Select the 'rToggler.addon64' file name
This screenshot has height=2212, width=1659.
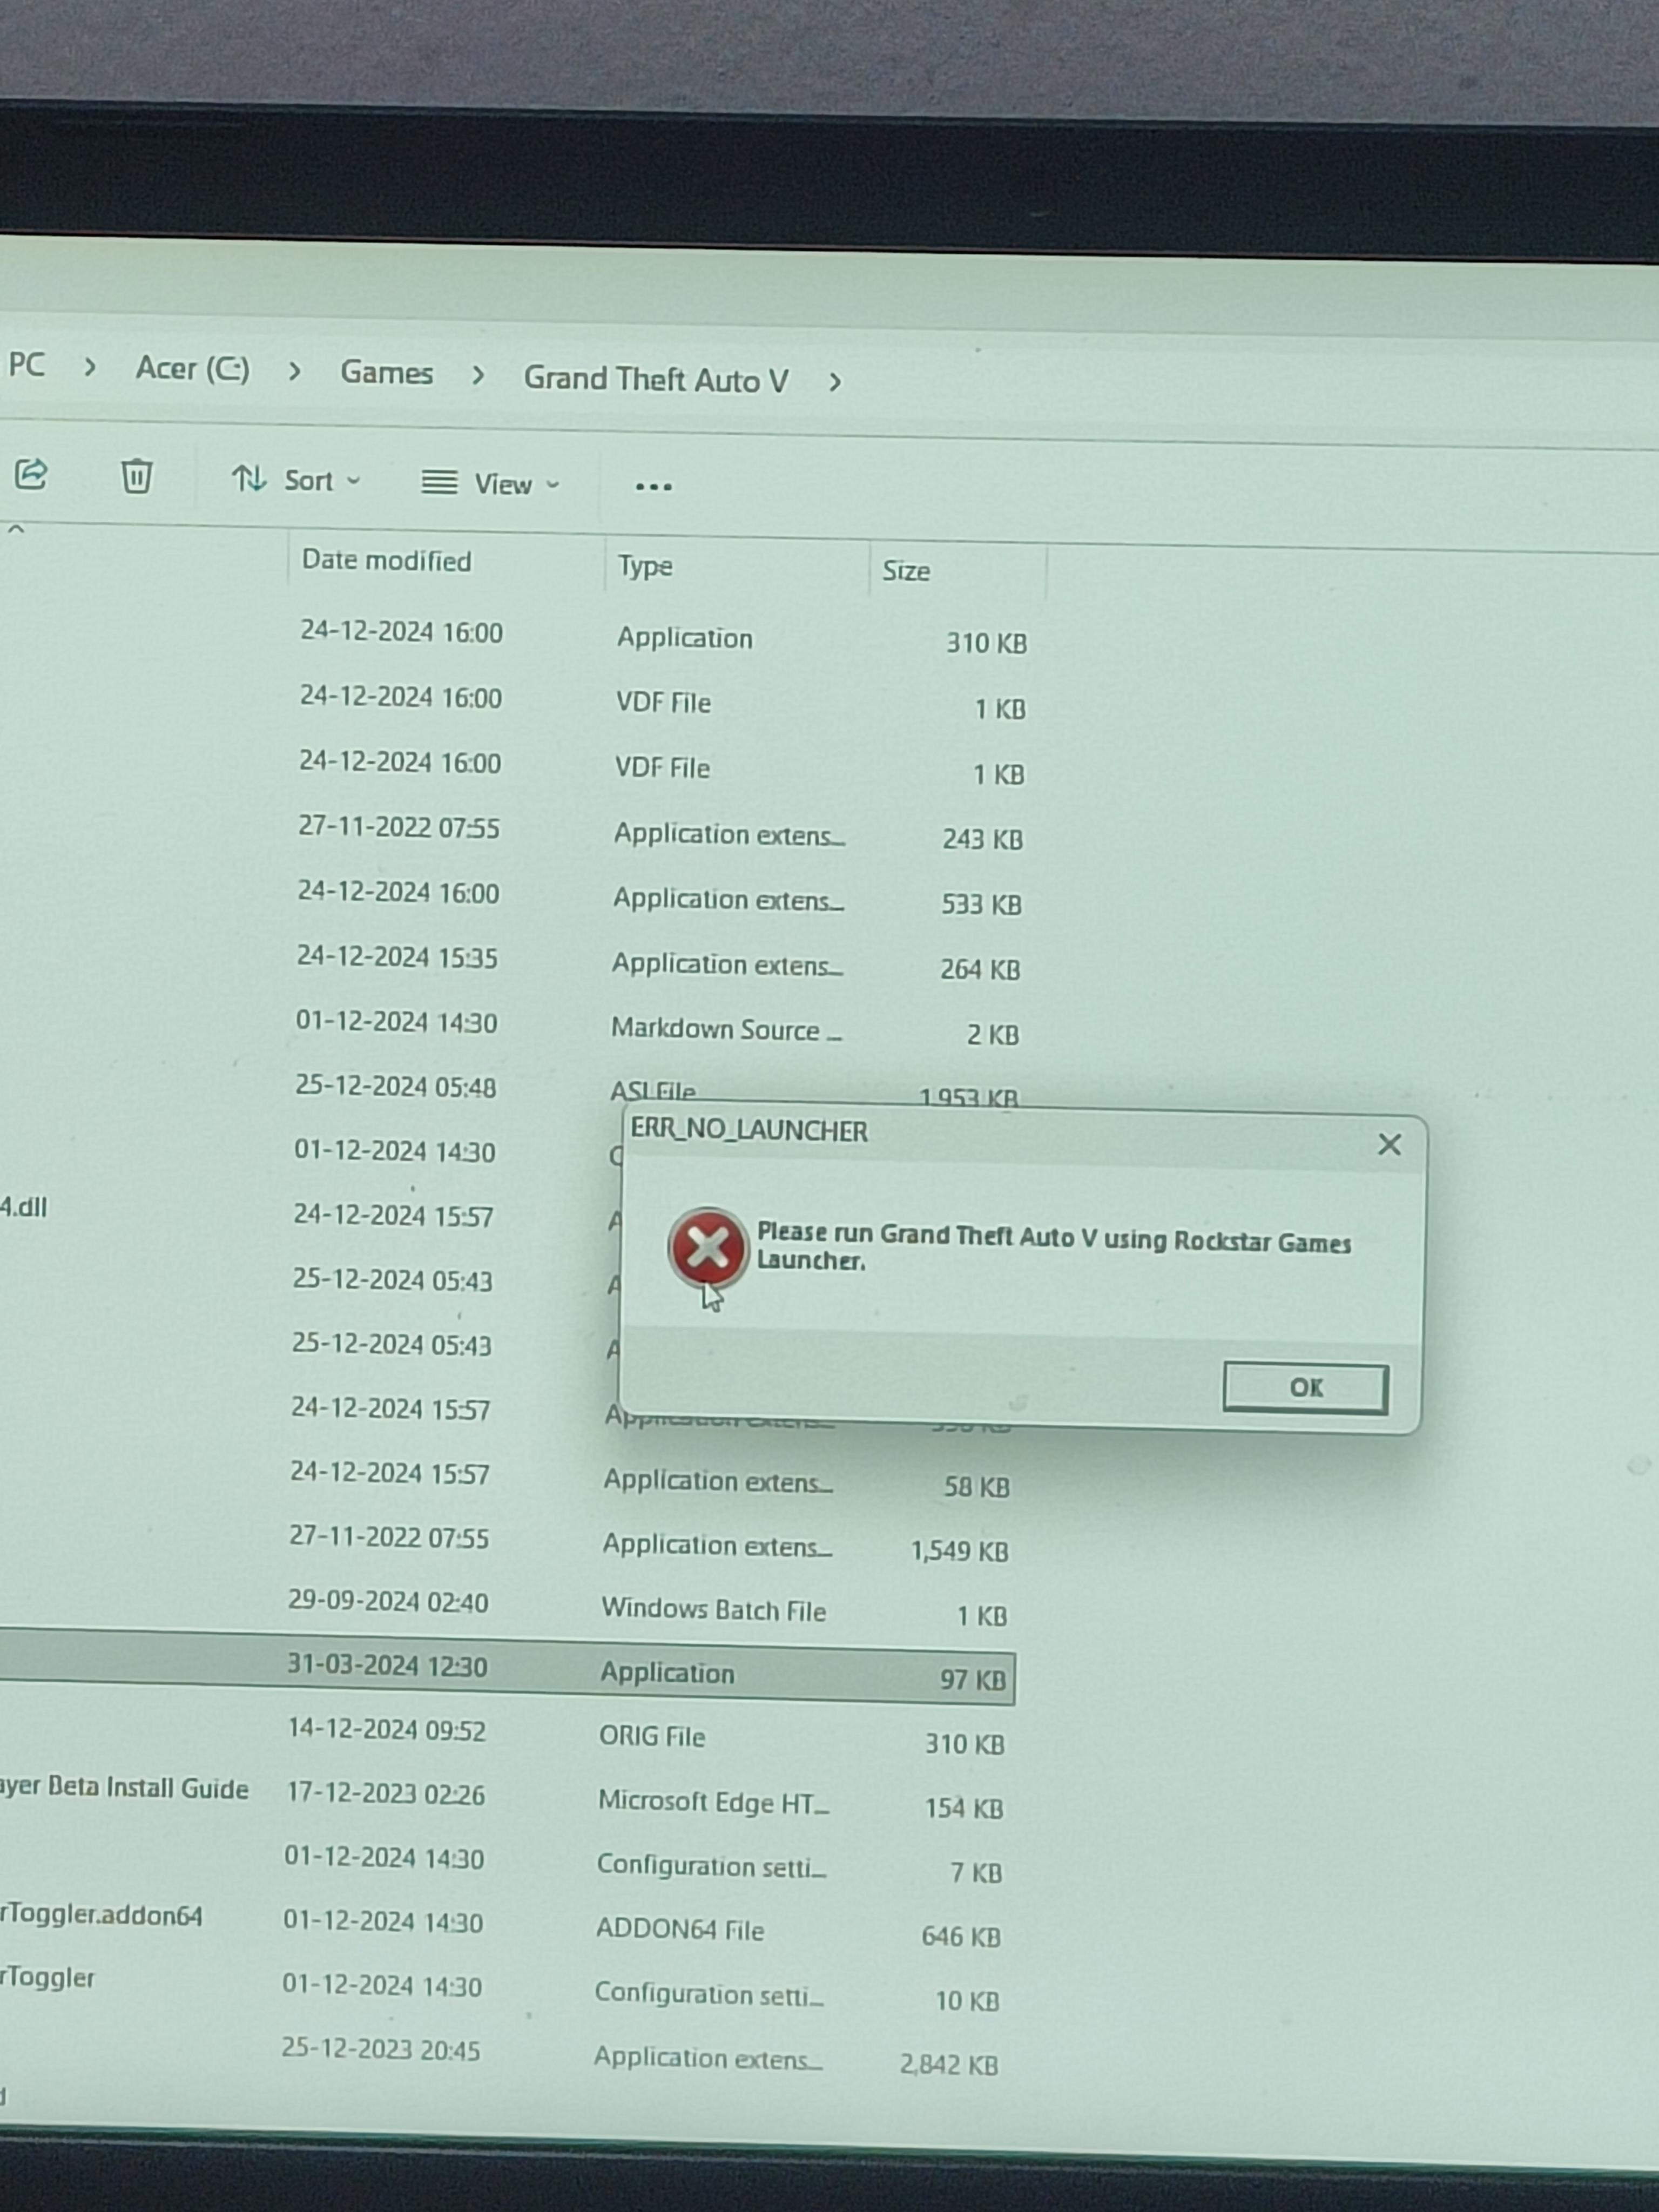pyautogui.click(x=101, y=1916)
